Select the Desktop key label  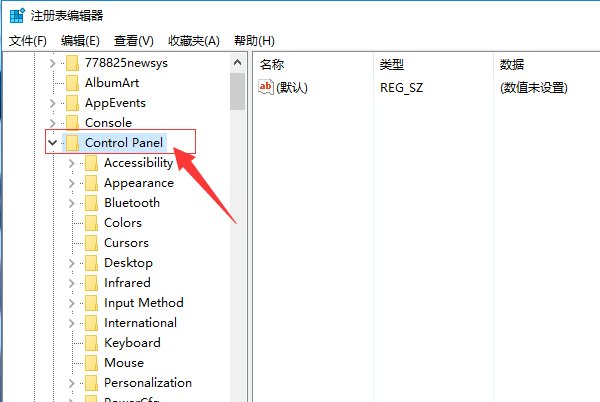tap(129, 263)
